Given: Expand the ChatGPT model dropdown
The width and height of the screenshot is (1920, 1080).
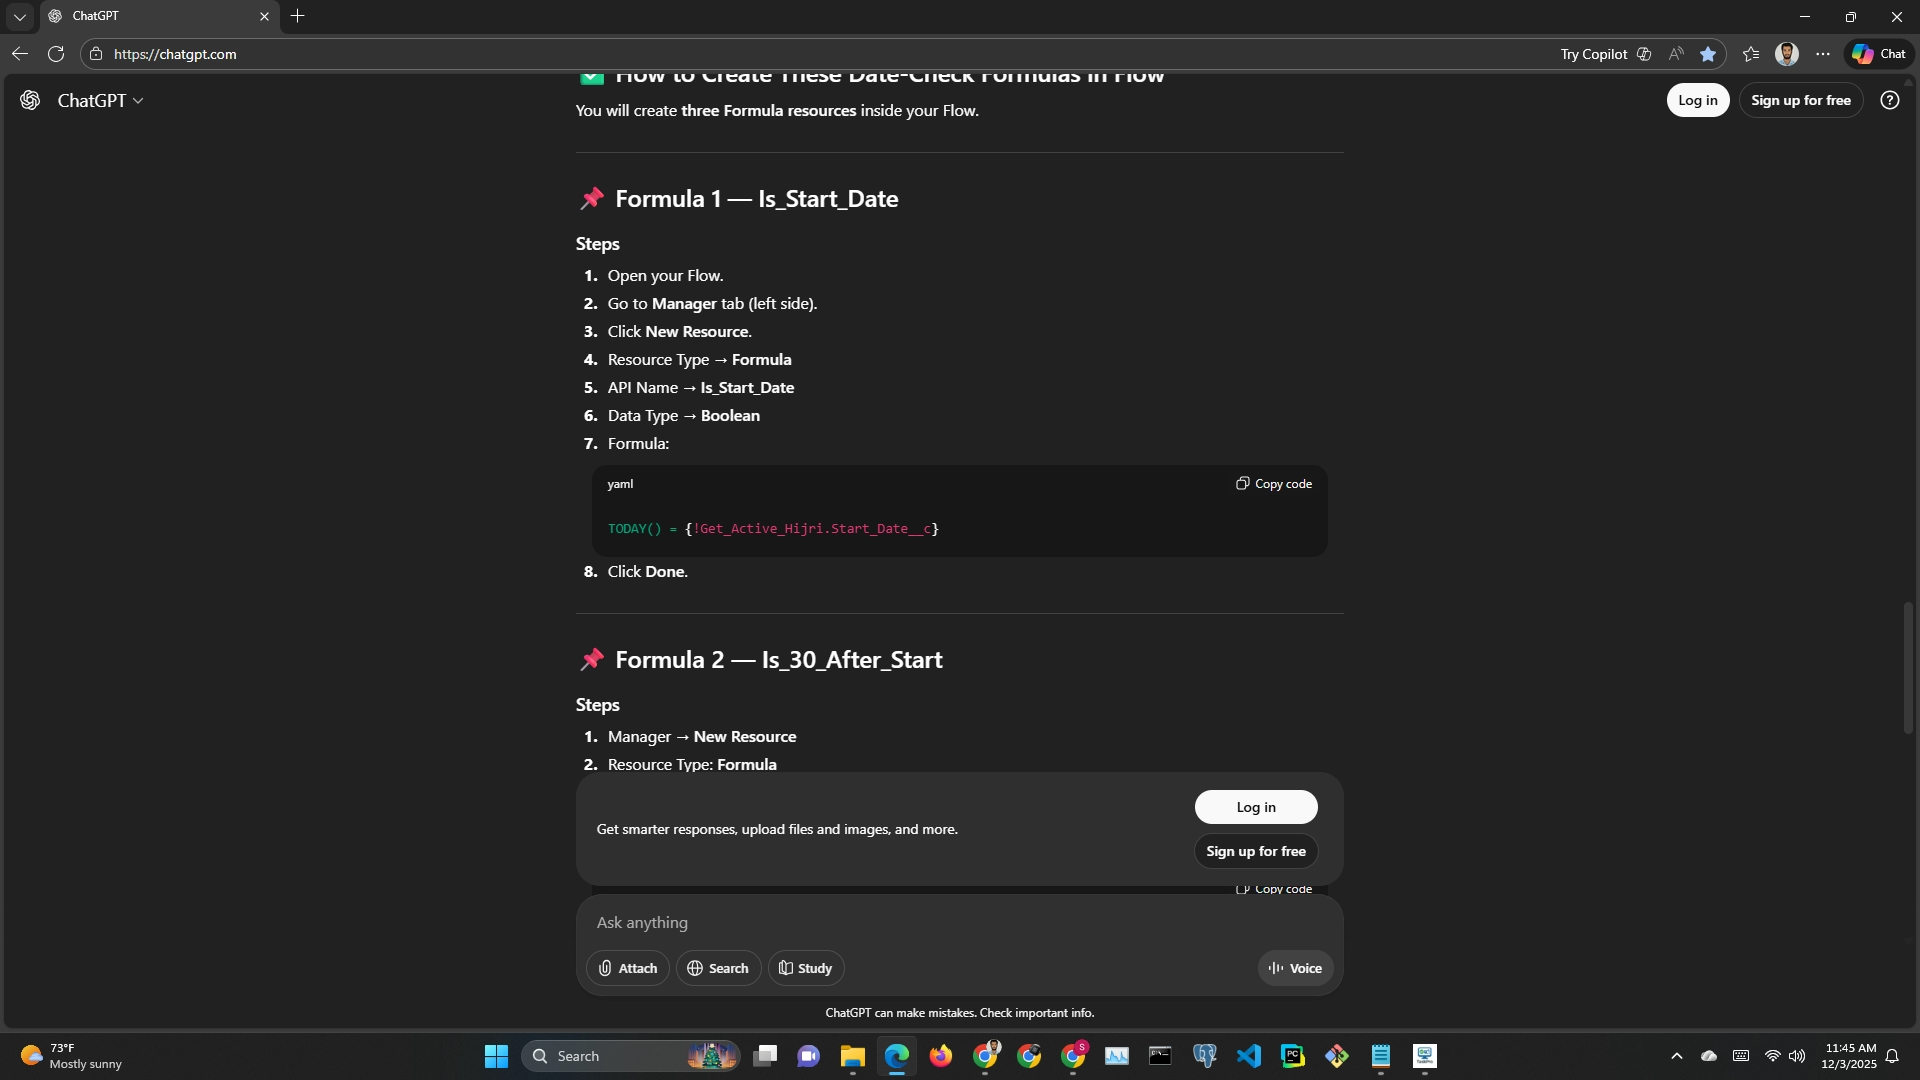Looking at the screenshot, I should coord(100,100).
